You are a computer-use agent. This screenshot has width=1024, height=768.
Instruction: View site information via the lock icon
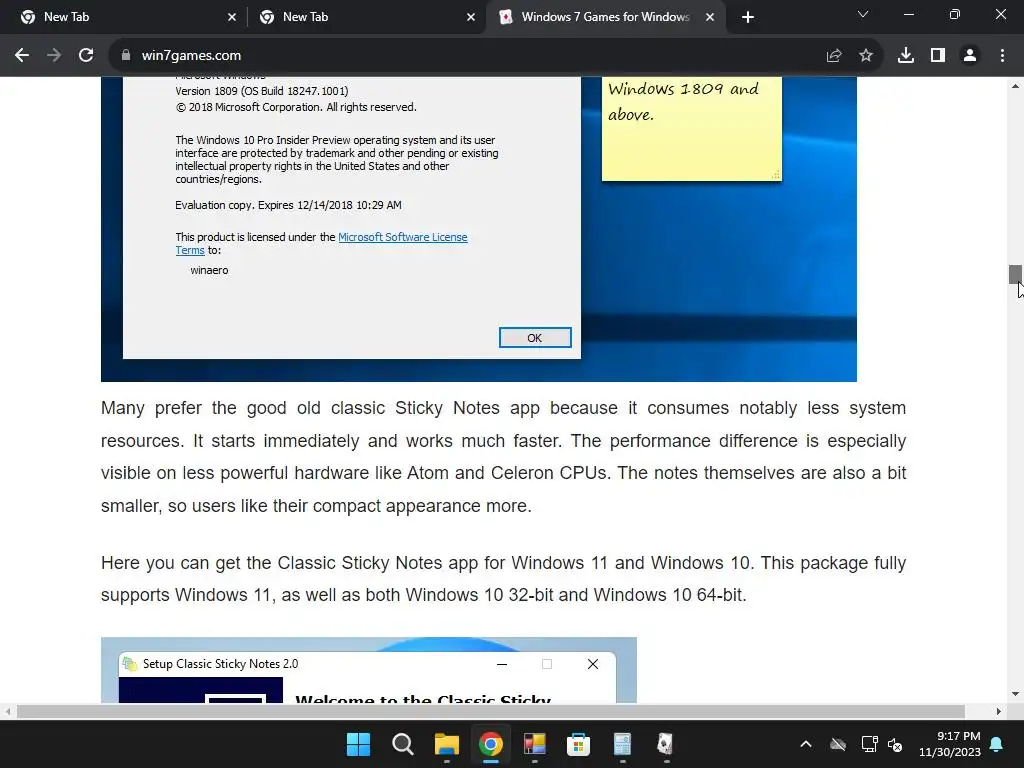[126, 56]
